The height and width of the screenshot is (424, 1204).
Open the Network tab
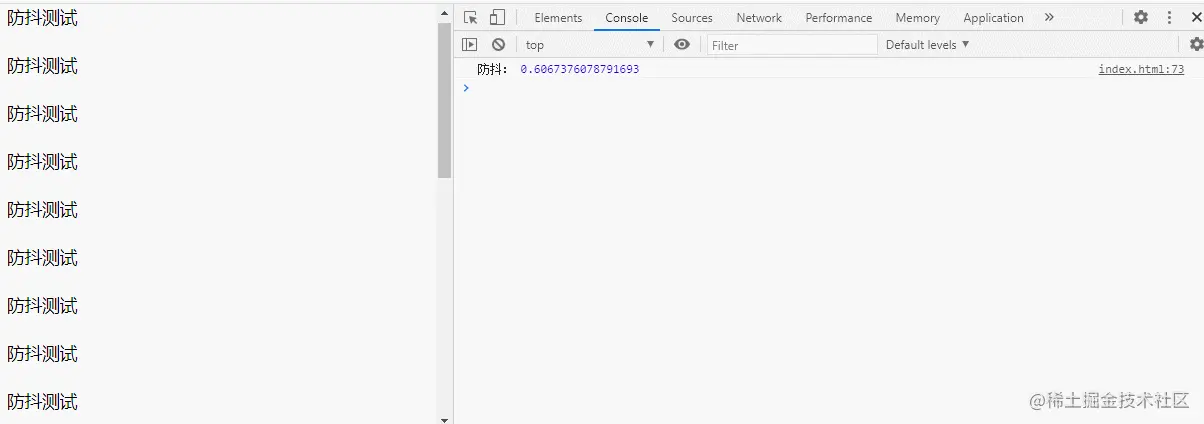(x=759, y=17)
